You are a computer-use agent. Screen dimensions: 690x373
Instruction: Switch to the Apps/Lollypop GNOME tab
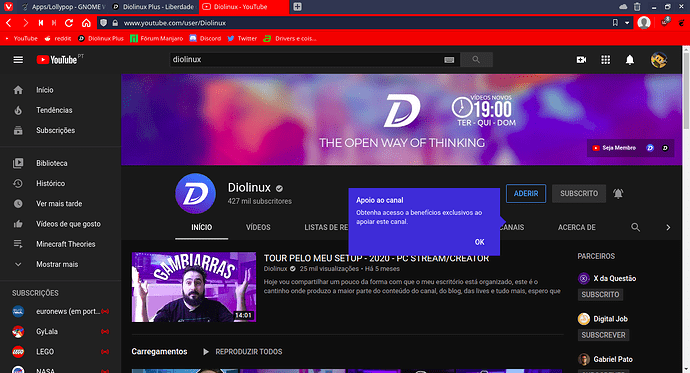63,7
